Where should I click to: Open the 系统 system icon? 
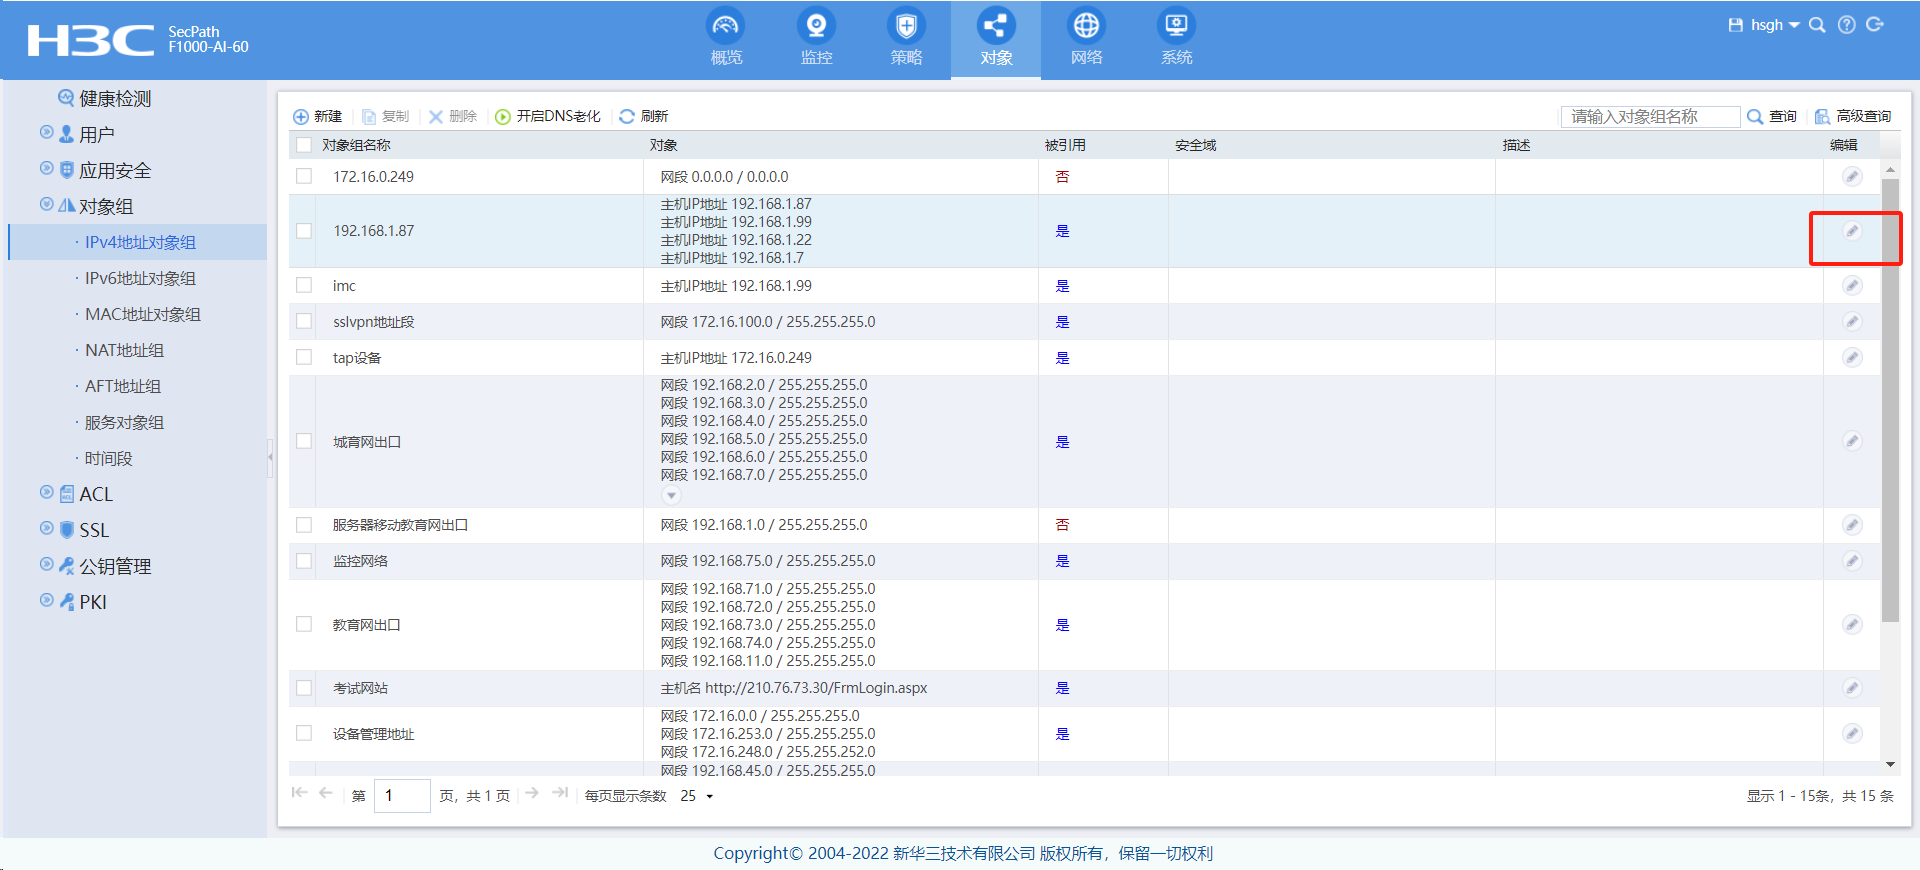[x=1176, y=26]
